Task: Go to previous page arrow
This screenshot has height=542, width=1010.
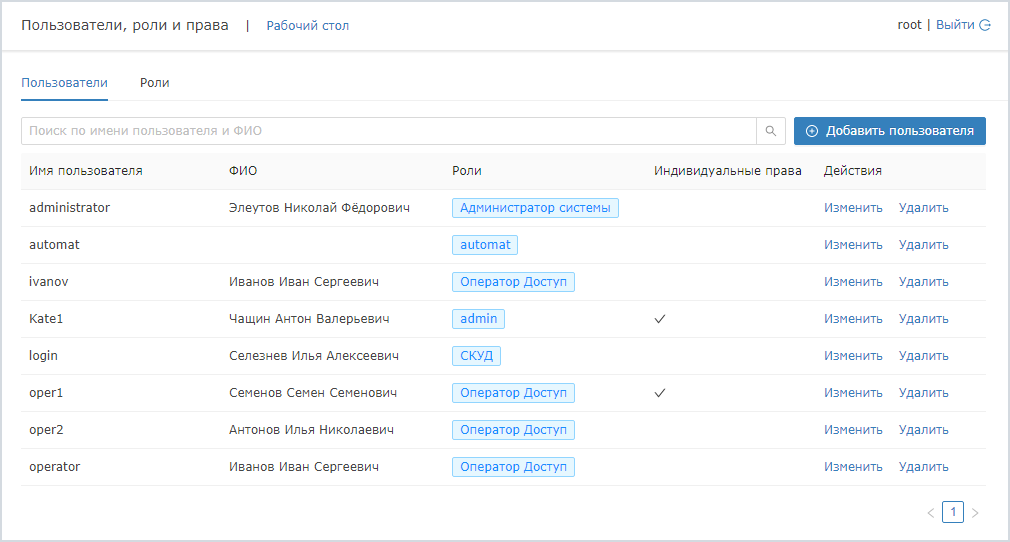Action: [x=931, y=513]
